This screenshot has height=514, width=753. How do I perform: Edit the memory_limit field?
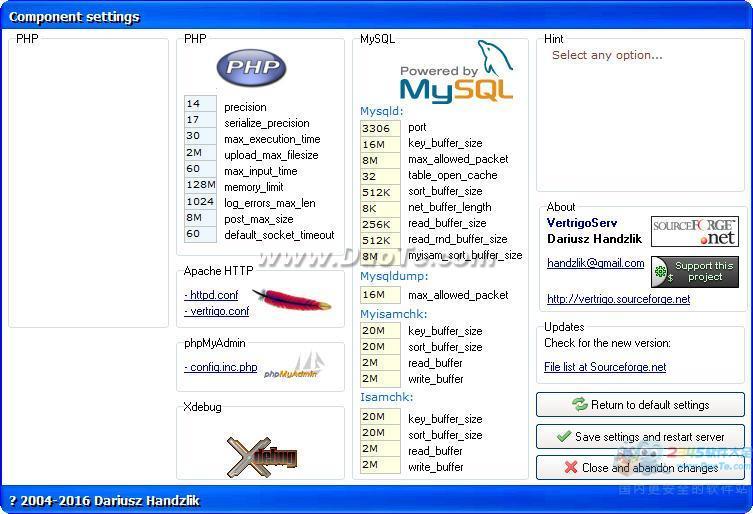200,184
